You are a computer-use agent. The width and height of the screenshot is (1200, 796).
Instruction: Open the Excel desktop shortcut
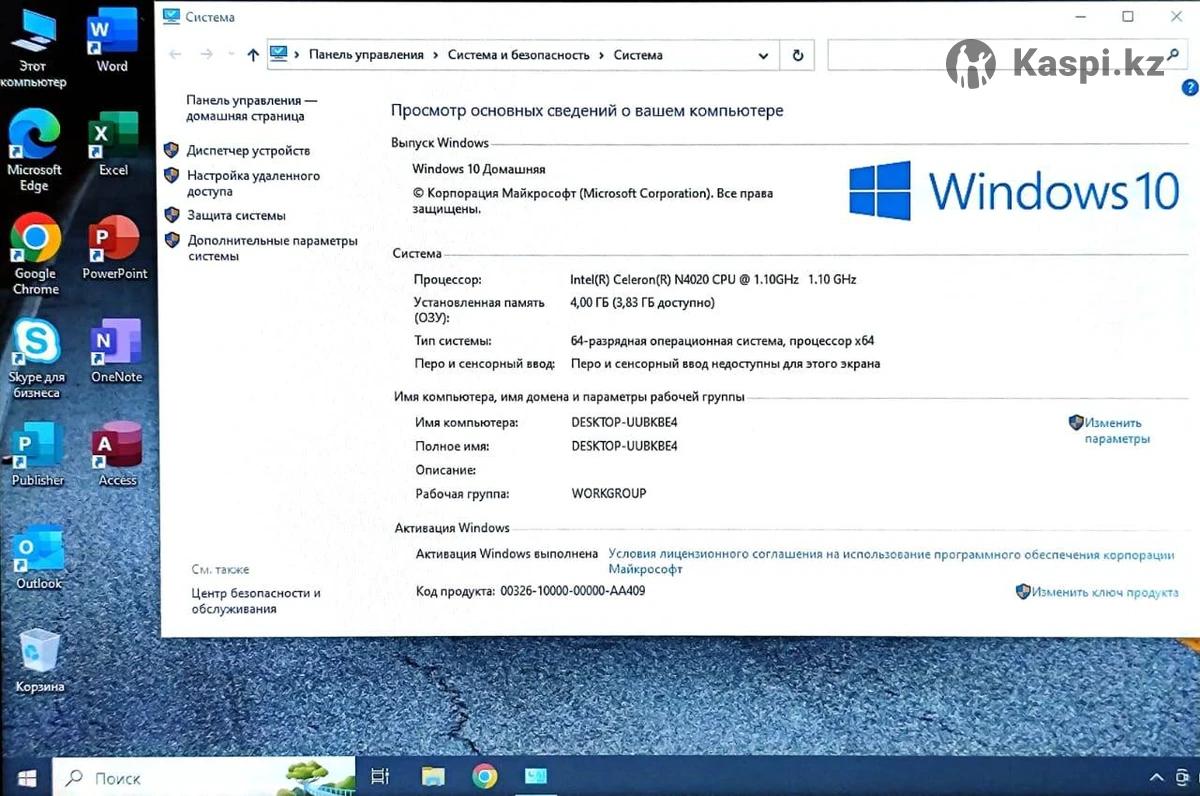coord(113,145)
